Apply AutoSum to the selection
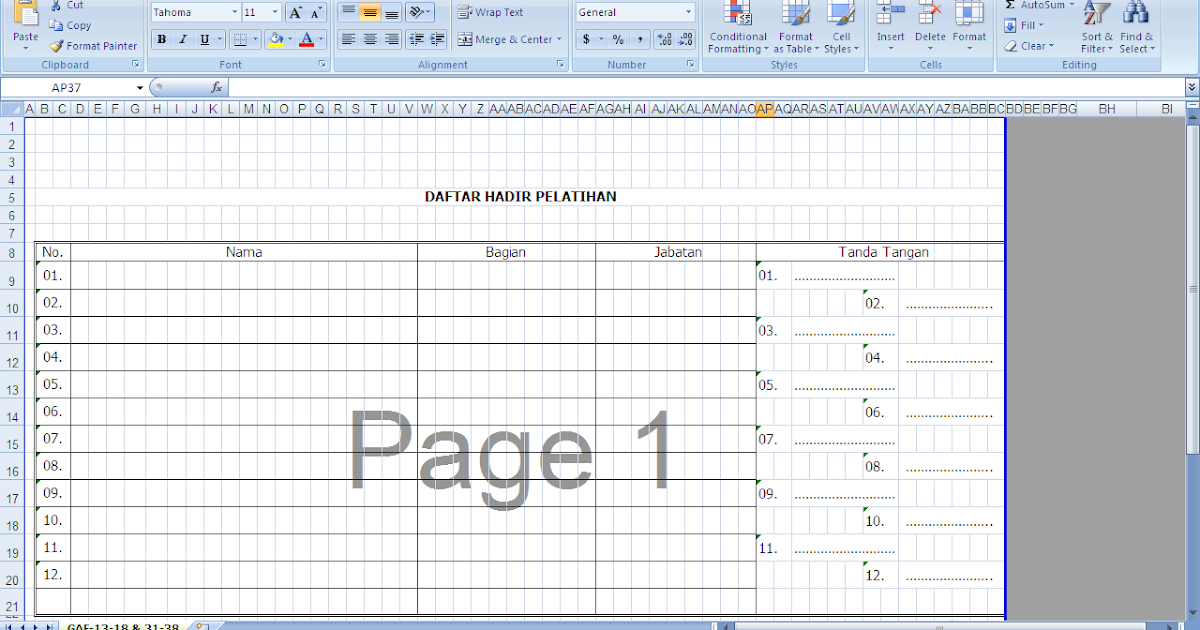 [1035, 7]
